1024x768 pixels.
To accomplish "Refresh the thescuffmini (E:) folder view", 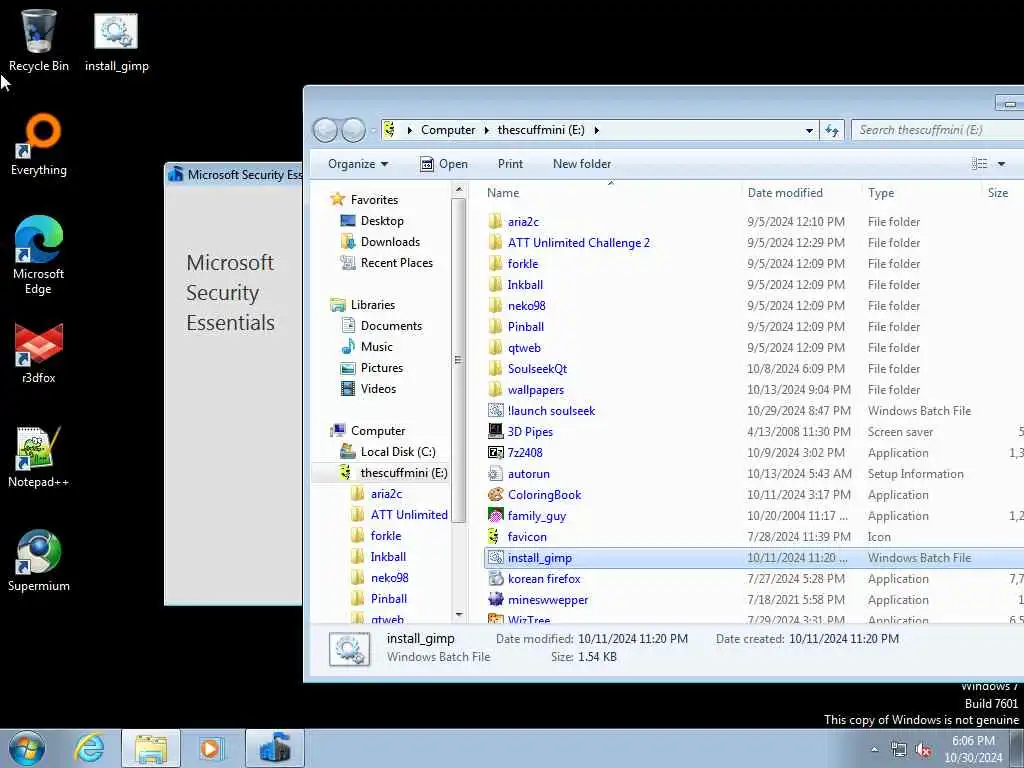I will click(x=832, y=130).
